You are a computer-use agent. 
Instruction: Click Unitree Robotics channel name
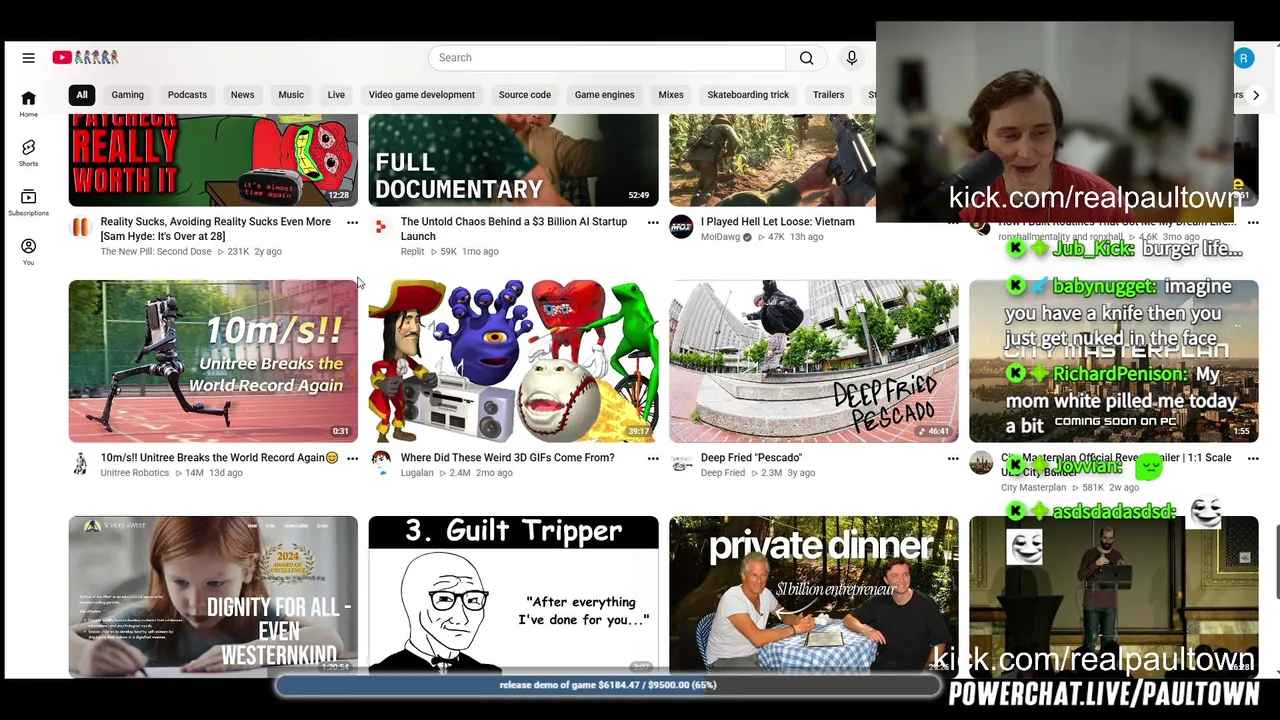135,473
